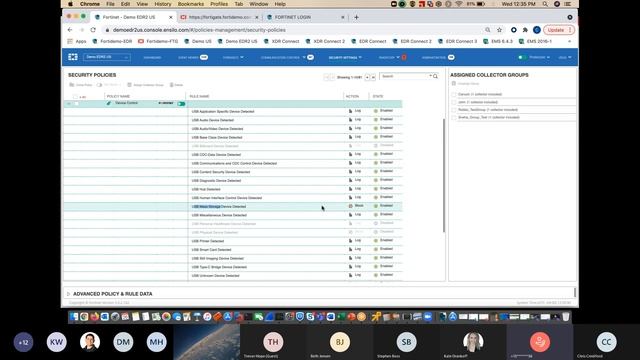Check the Device Control policy checkbox

click(x=76, y=104)
